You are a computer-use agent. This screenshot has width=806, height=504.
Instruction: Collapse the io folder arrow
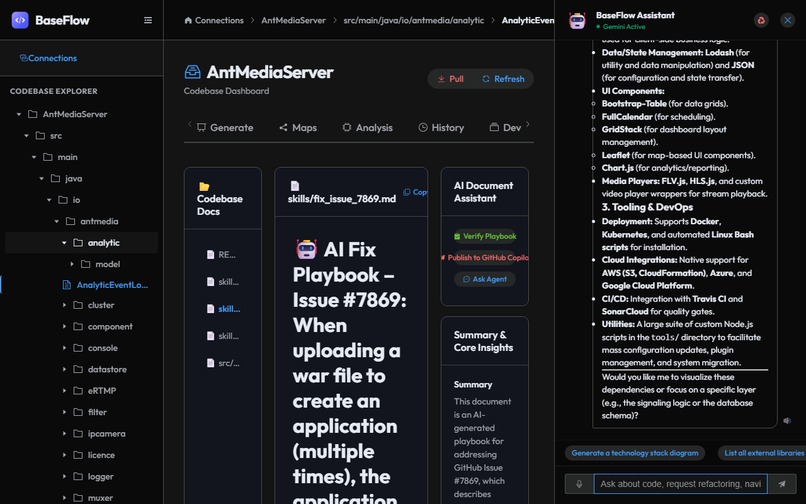[49, 200]
